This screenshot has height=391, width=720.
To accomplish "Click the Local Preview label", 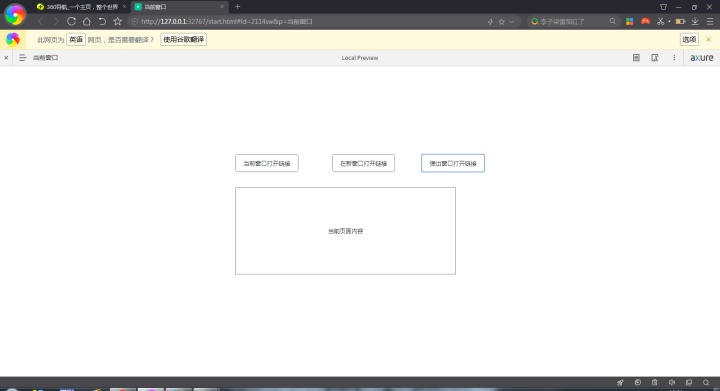I will (360, 58).
